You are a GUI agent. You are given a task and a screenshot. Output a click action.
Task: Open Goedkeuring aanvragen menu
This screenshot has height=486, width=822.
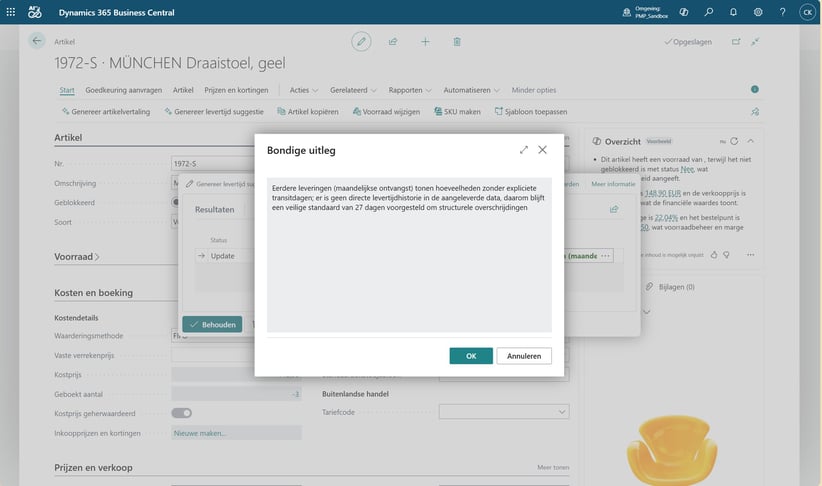tap(124, 90)
